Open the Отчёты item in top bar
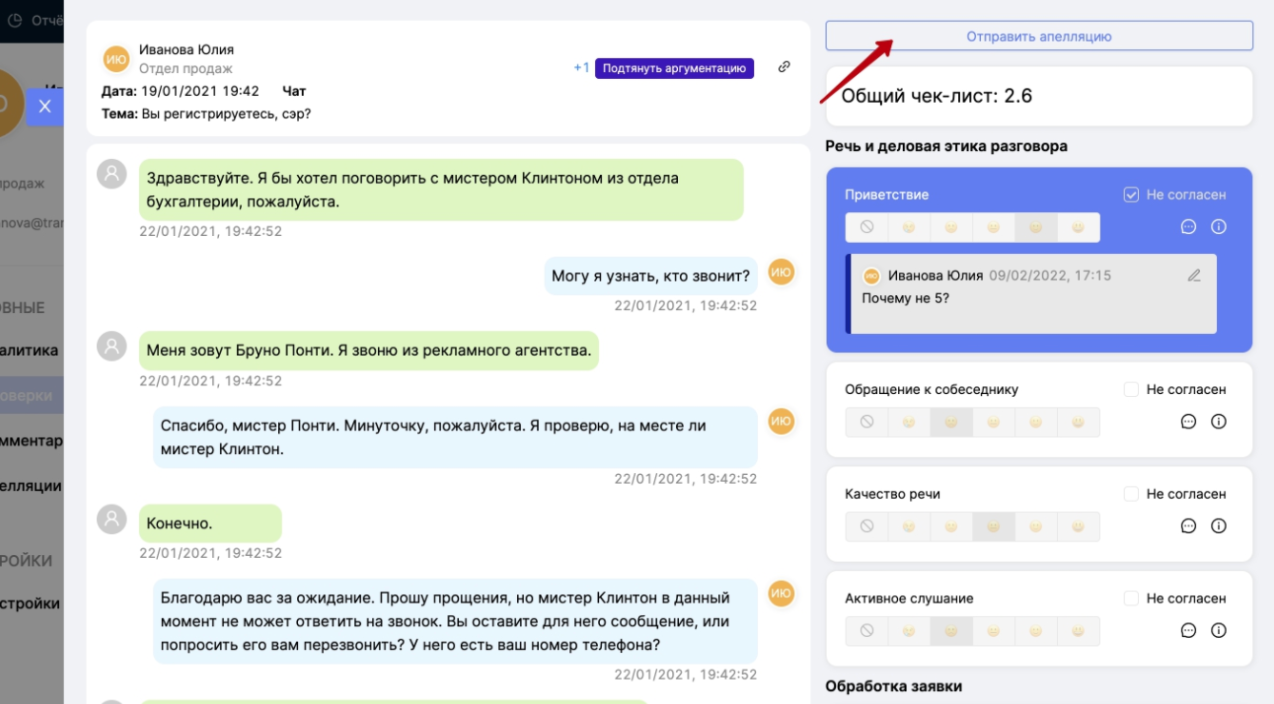1274x704 pixels. click(40, 20)
